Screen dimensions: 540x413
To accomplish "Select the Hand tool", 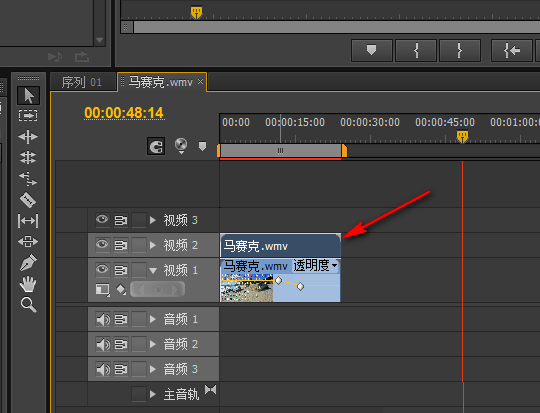I will click(28, 284).
